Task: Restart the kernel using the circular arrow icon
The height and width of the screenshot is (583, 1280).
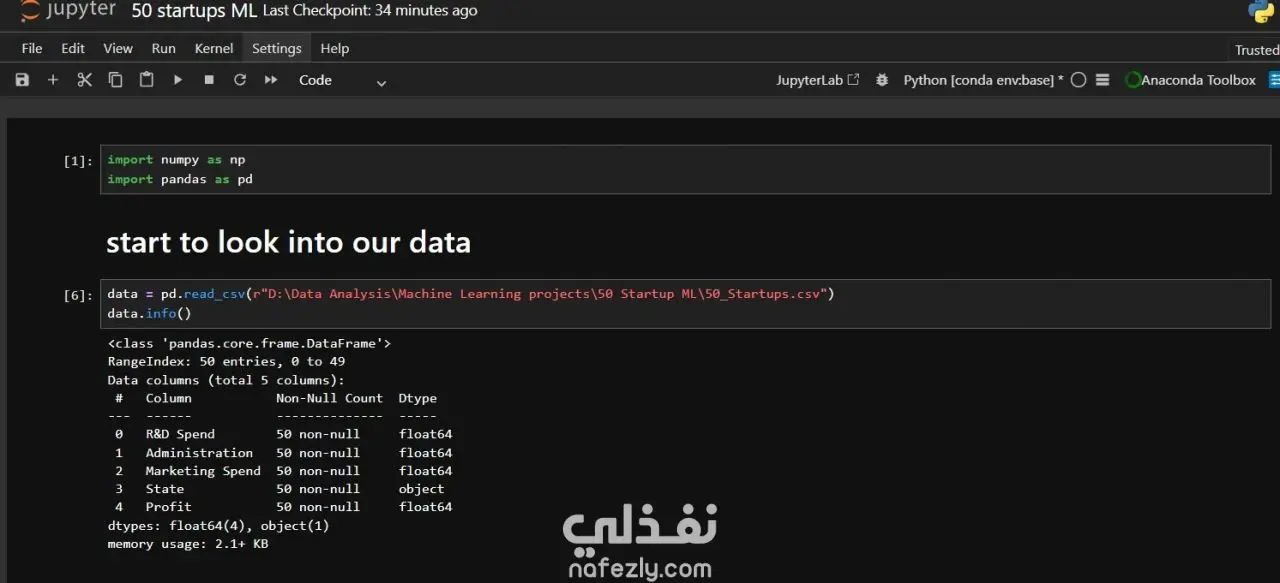Action: click(240, 80)
